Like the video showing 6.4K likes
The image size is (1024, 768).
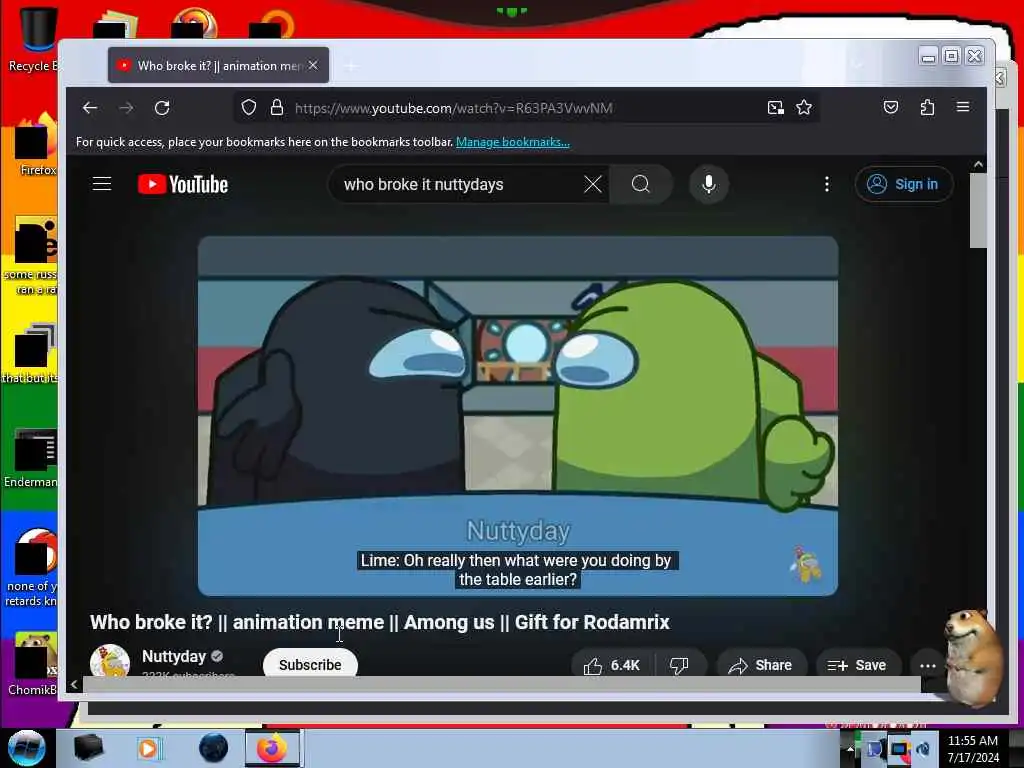coord(612,665)
